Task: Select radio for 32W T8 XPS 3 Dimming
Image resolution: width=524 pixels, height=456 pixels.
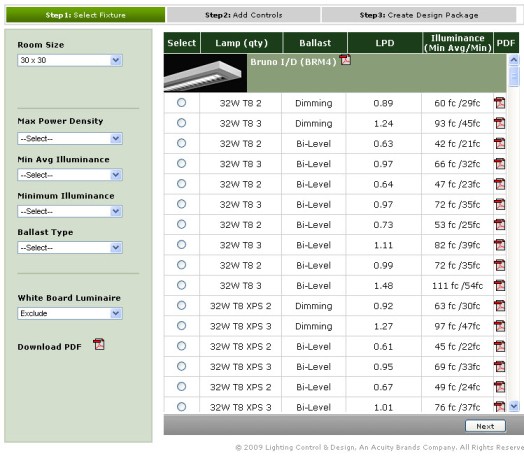Action: click(181, 325)
